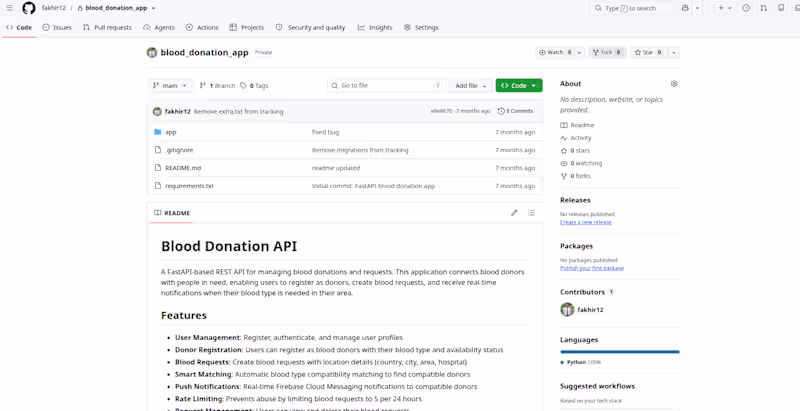Open the inbox notifications icon
Image resolution: width=800 pixels, height=411 pixels.
point(797,8)
